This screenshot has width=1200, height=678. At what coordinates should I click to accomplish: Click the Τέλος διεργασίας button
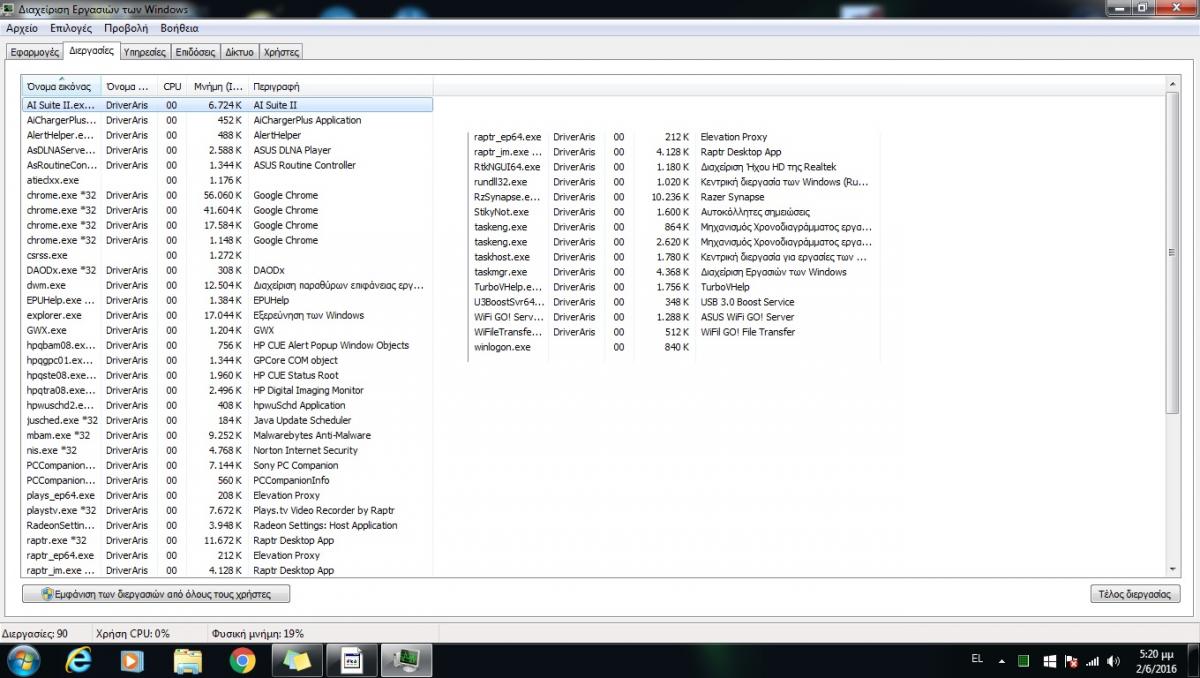tap(1135, 594)
